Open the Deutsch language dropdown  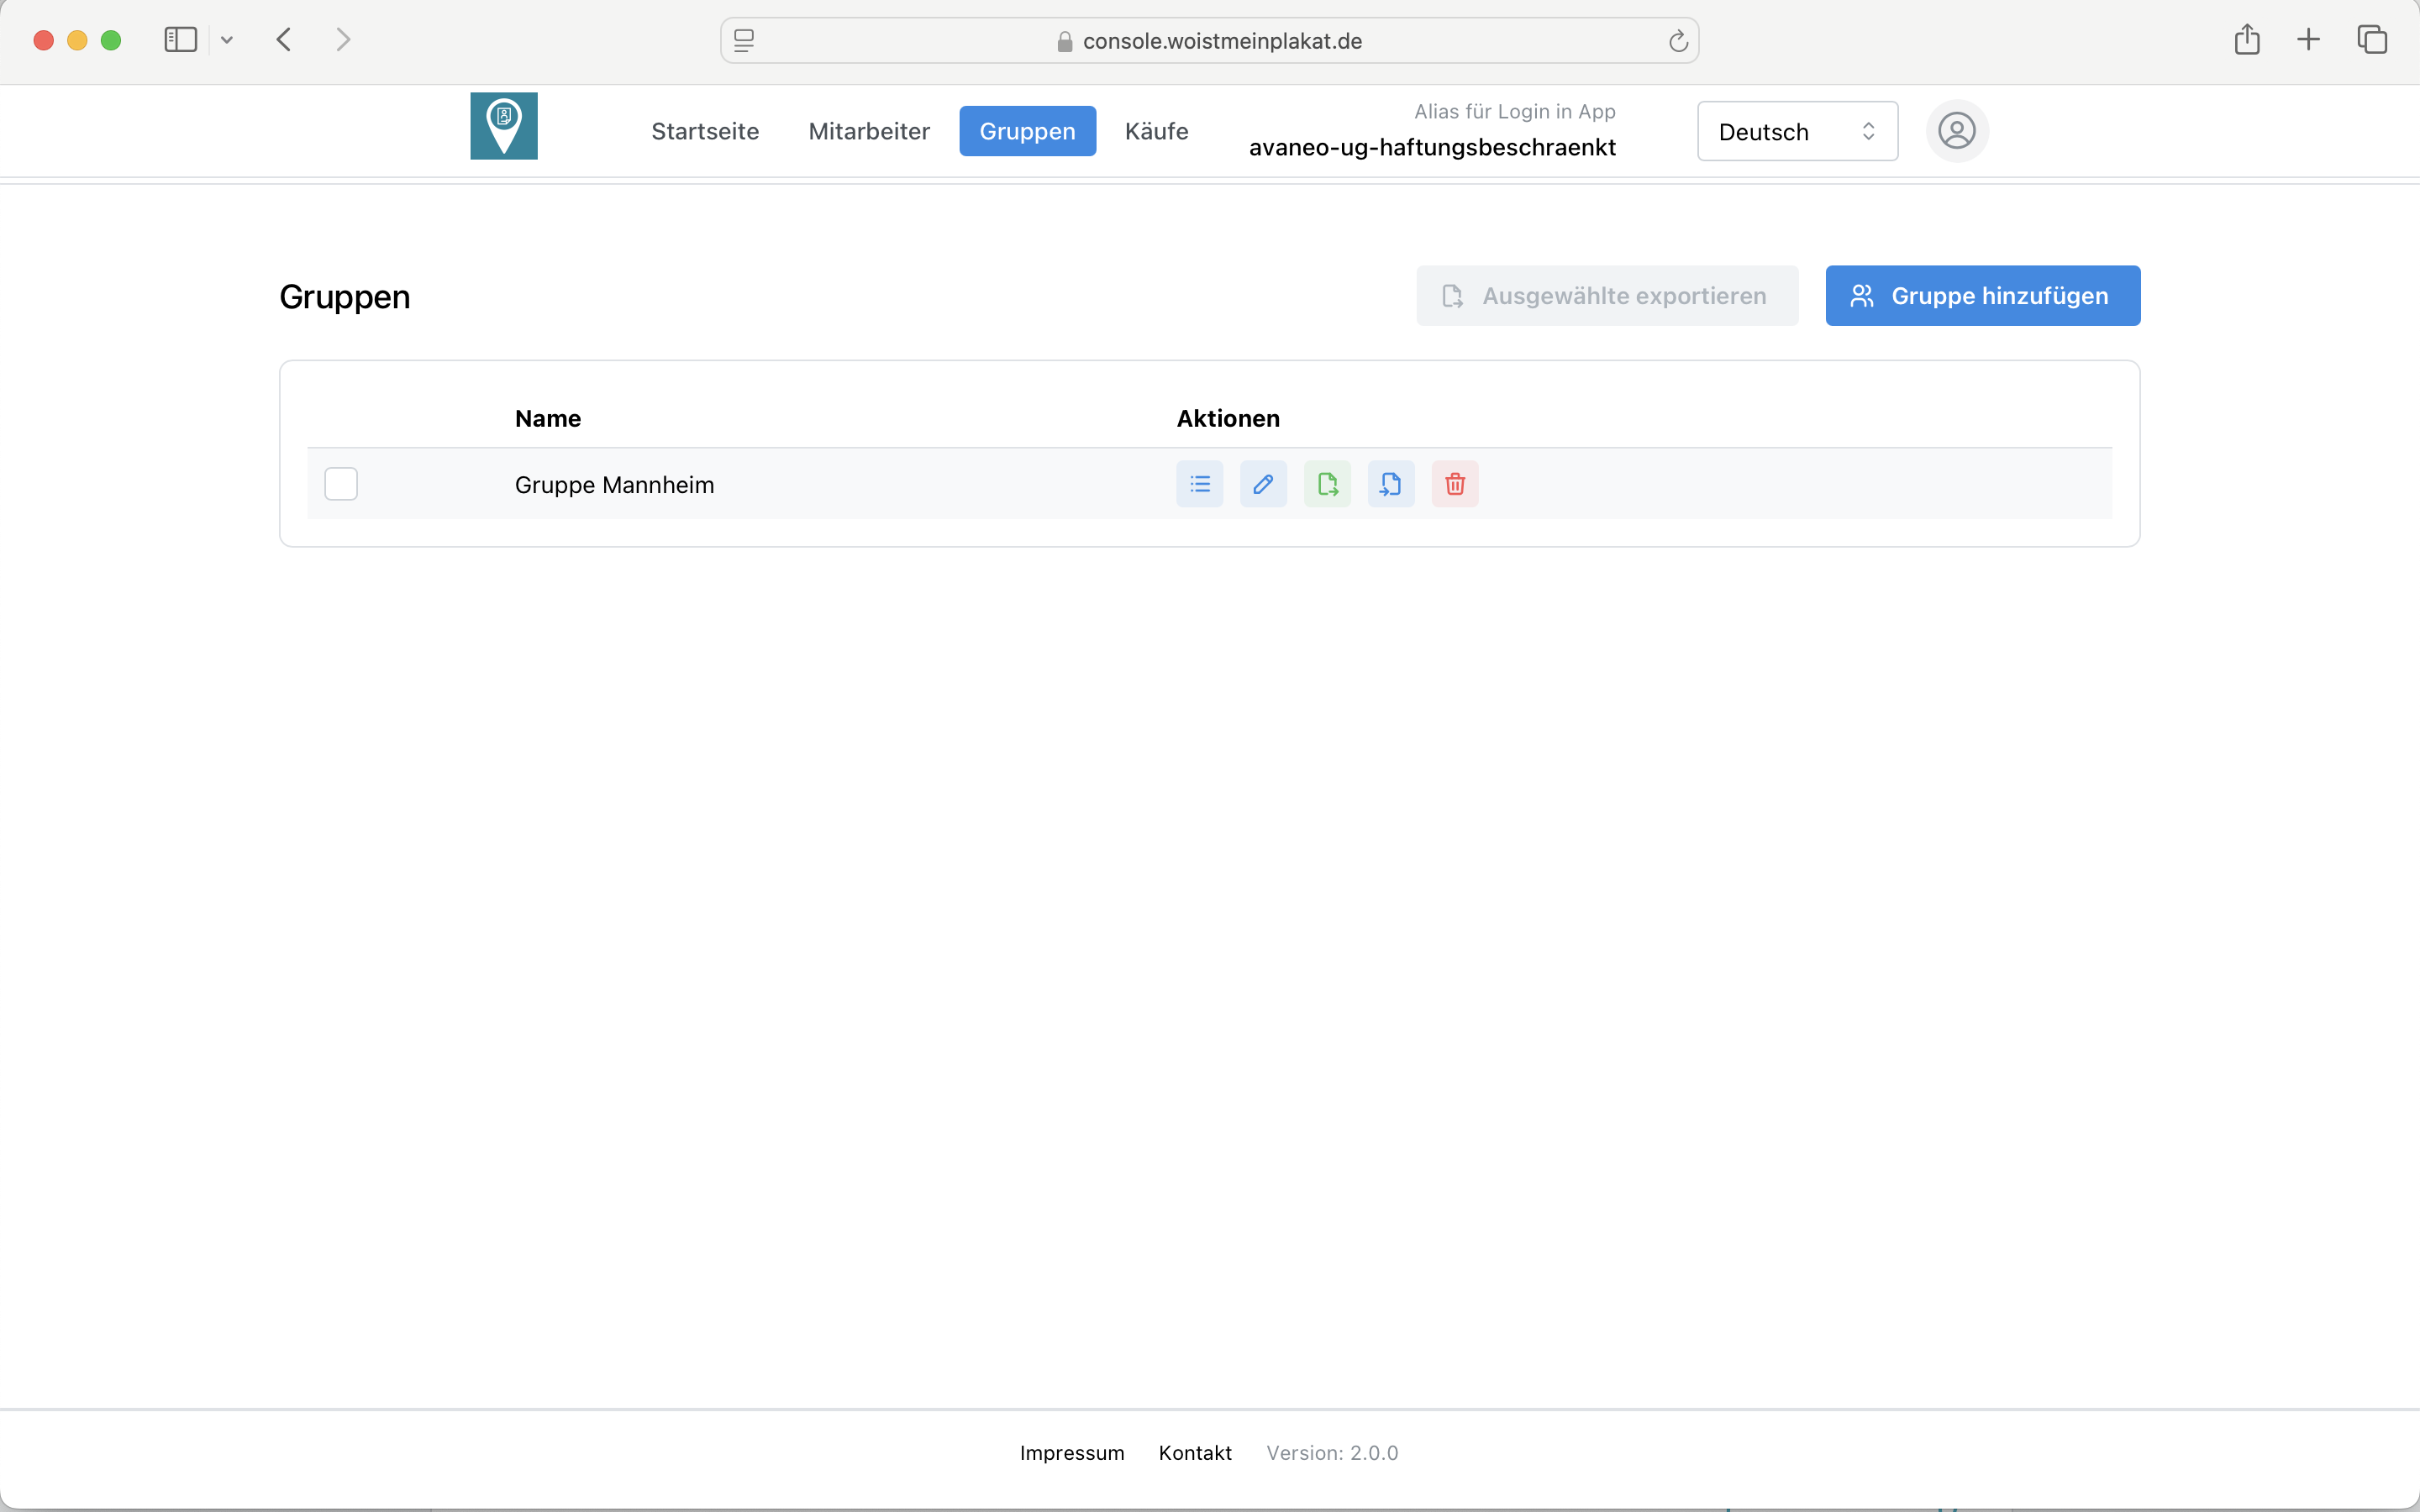point(1797,131)
